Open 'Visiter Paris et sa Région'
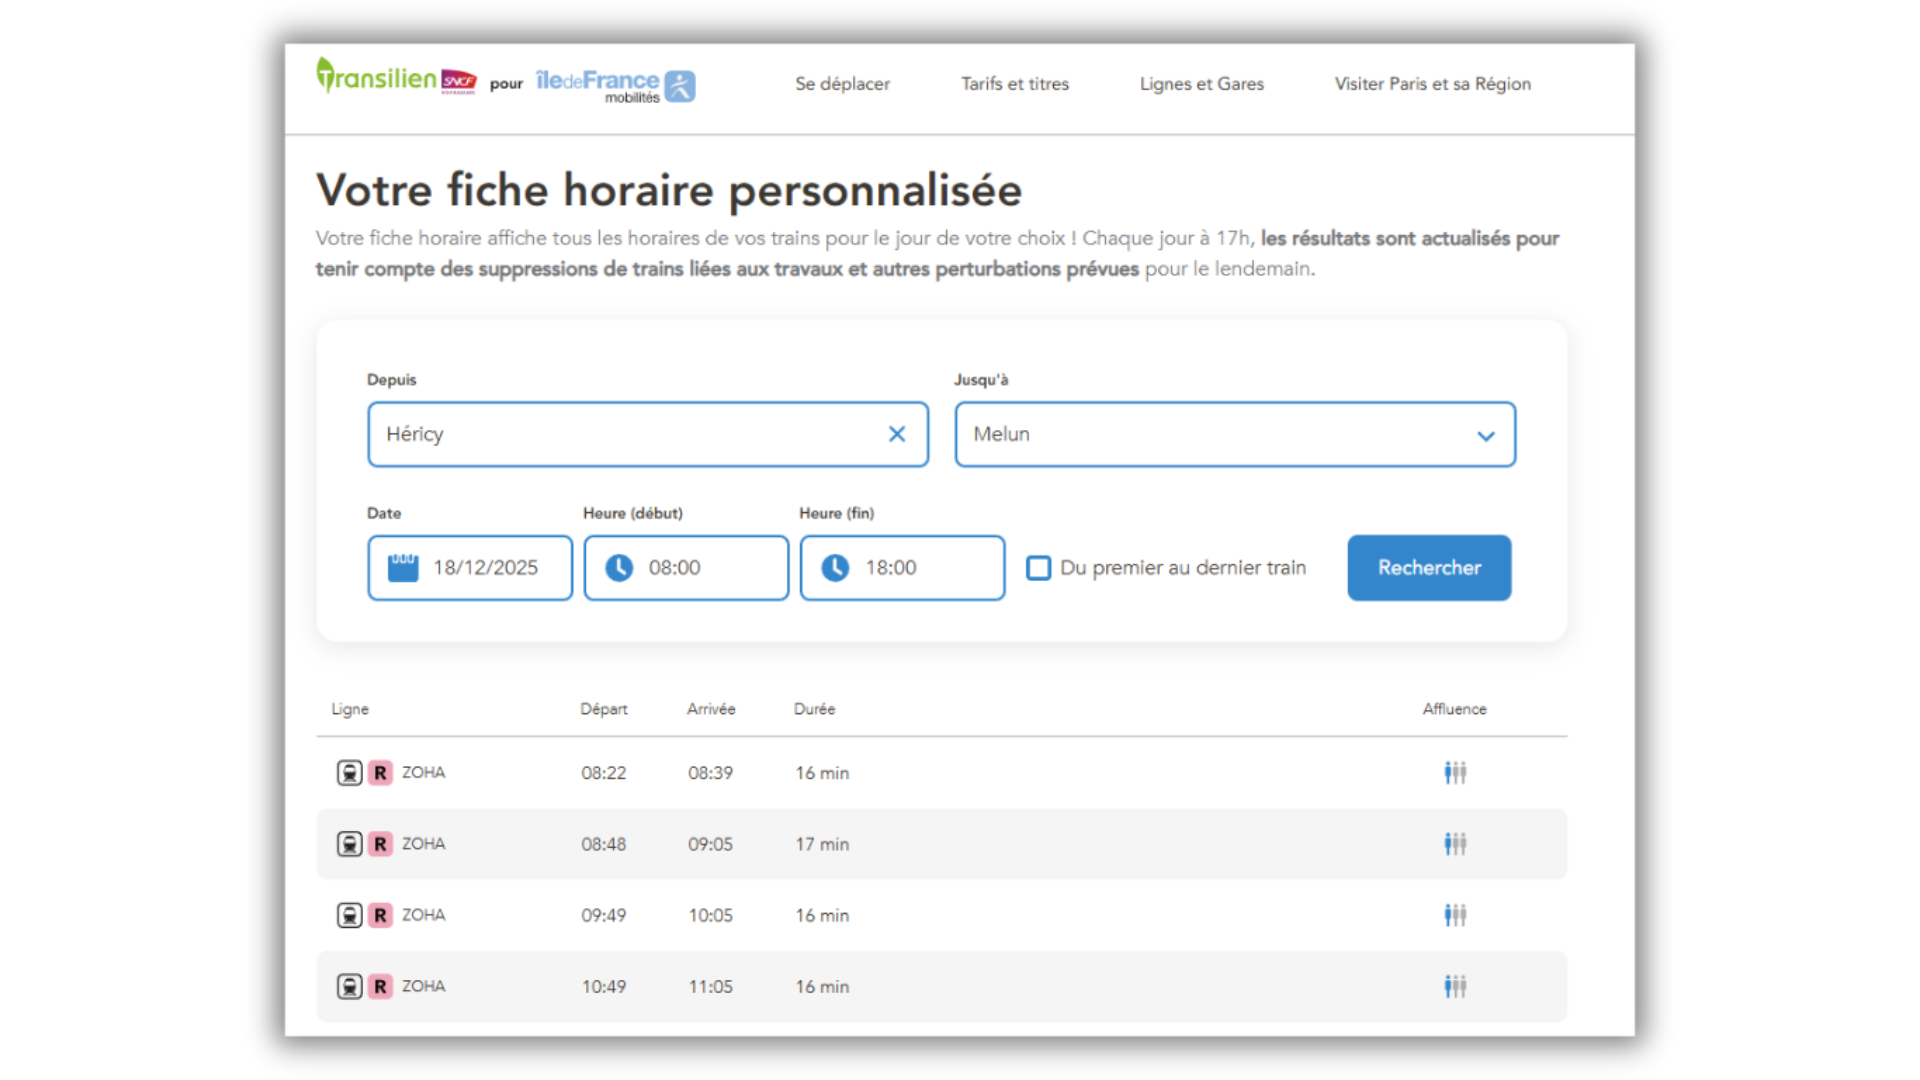 pyautogui.click(x=1431, y=84)
